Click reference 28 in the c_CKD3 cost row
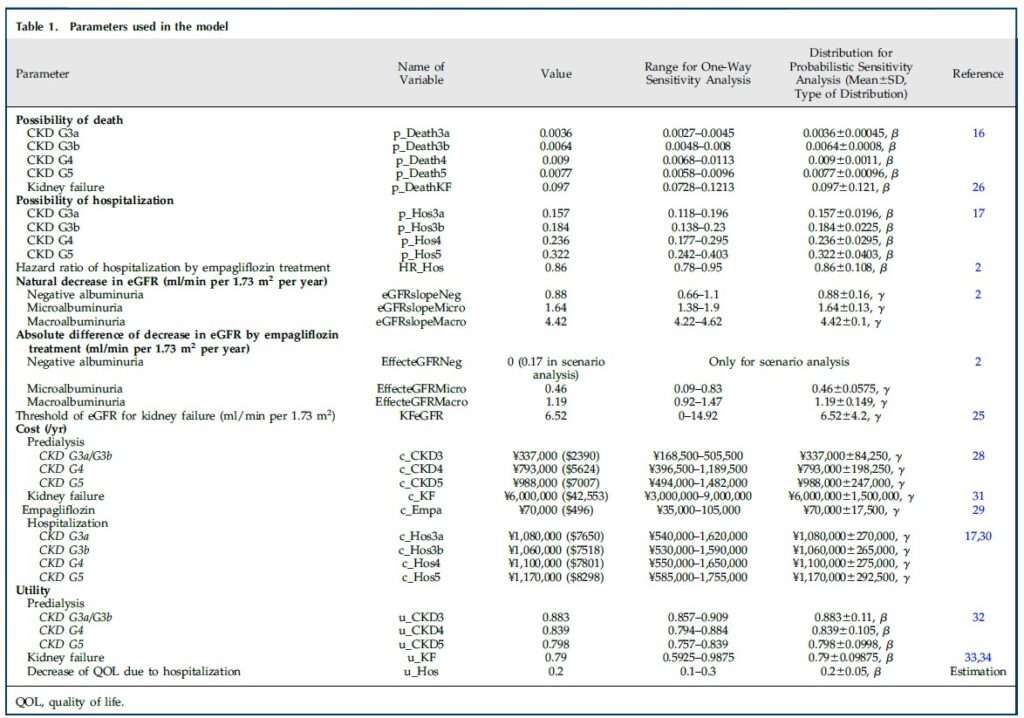1024x718 pixels. click(977, 455)
